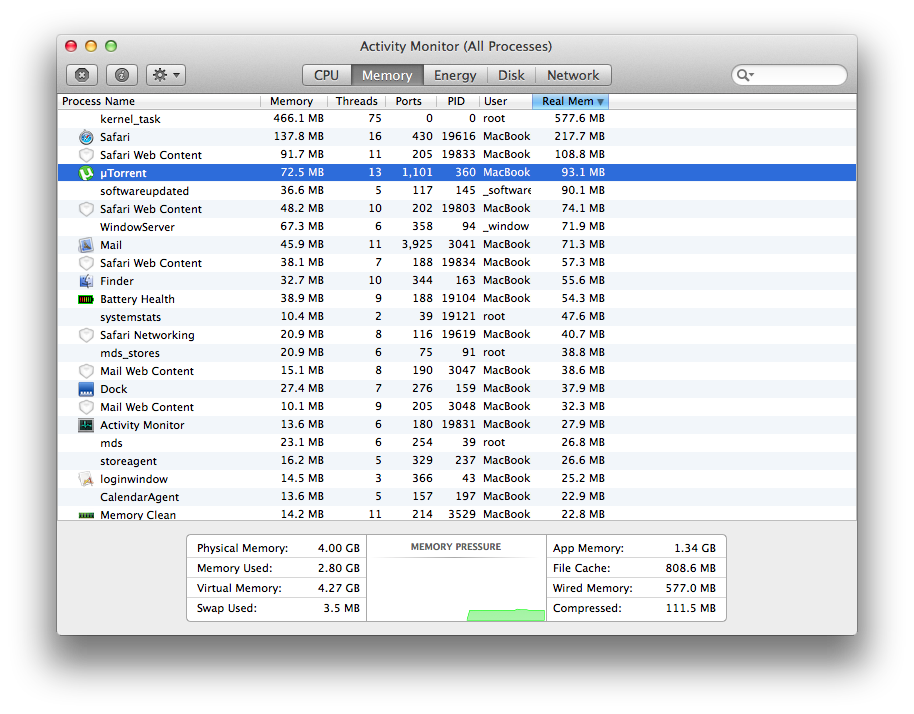Click the Finder face icon
Image resolution: width=914 pixels, height=714 pixels.
point(86,281)
